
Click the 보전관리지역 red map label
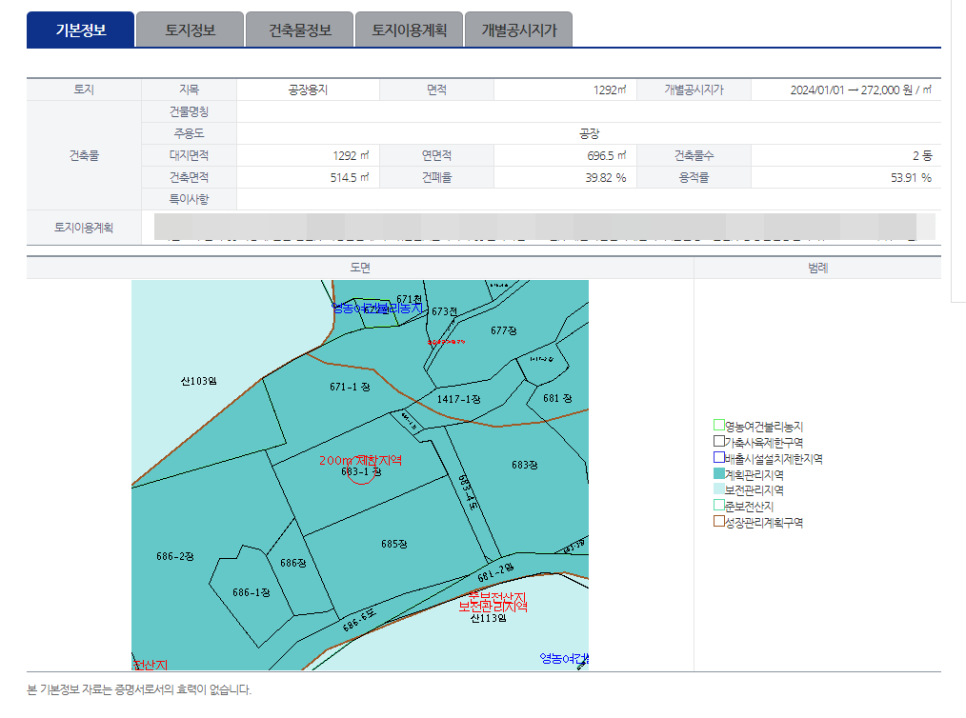click(x=493, y=606)
